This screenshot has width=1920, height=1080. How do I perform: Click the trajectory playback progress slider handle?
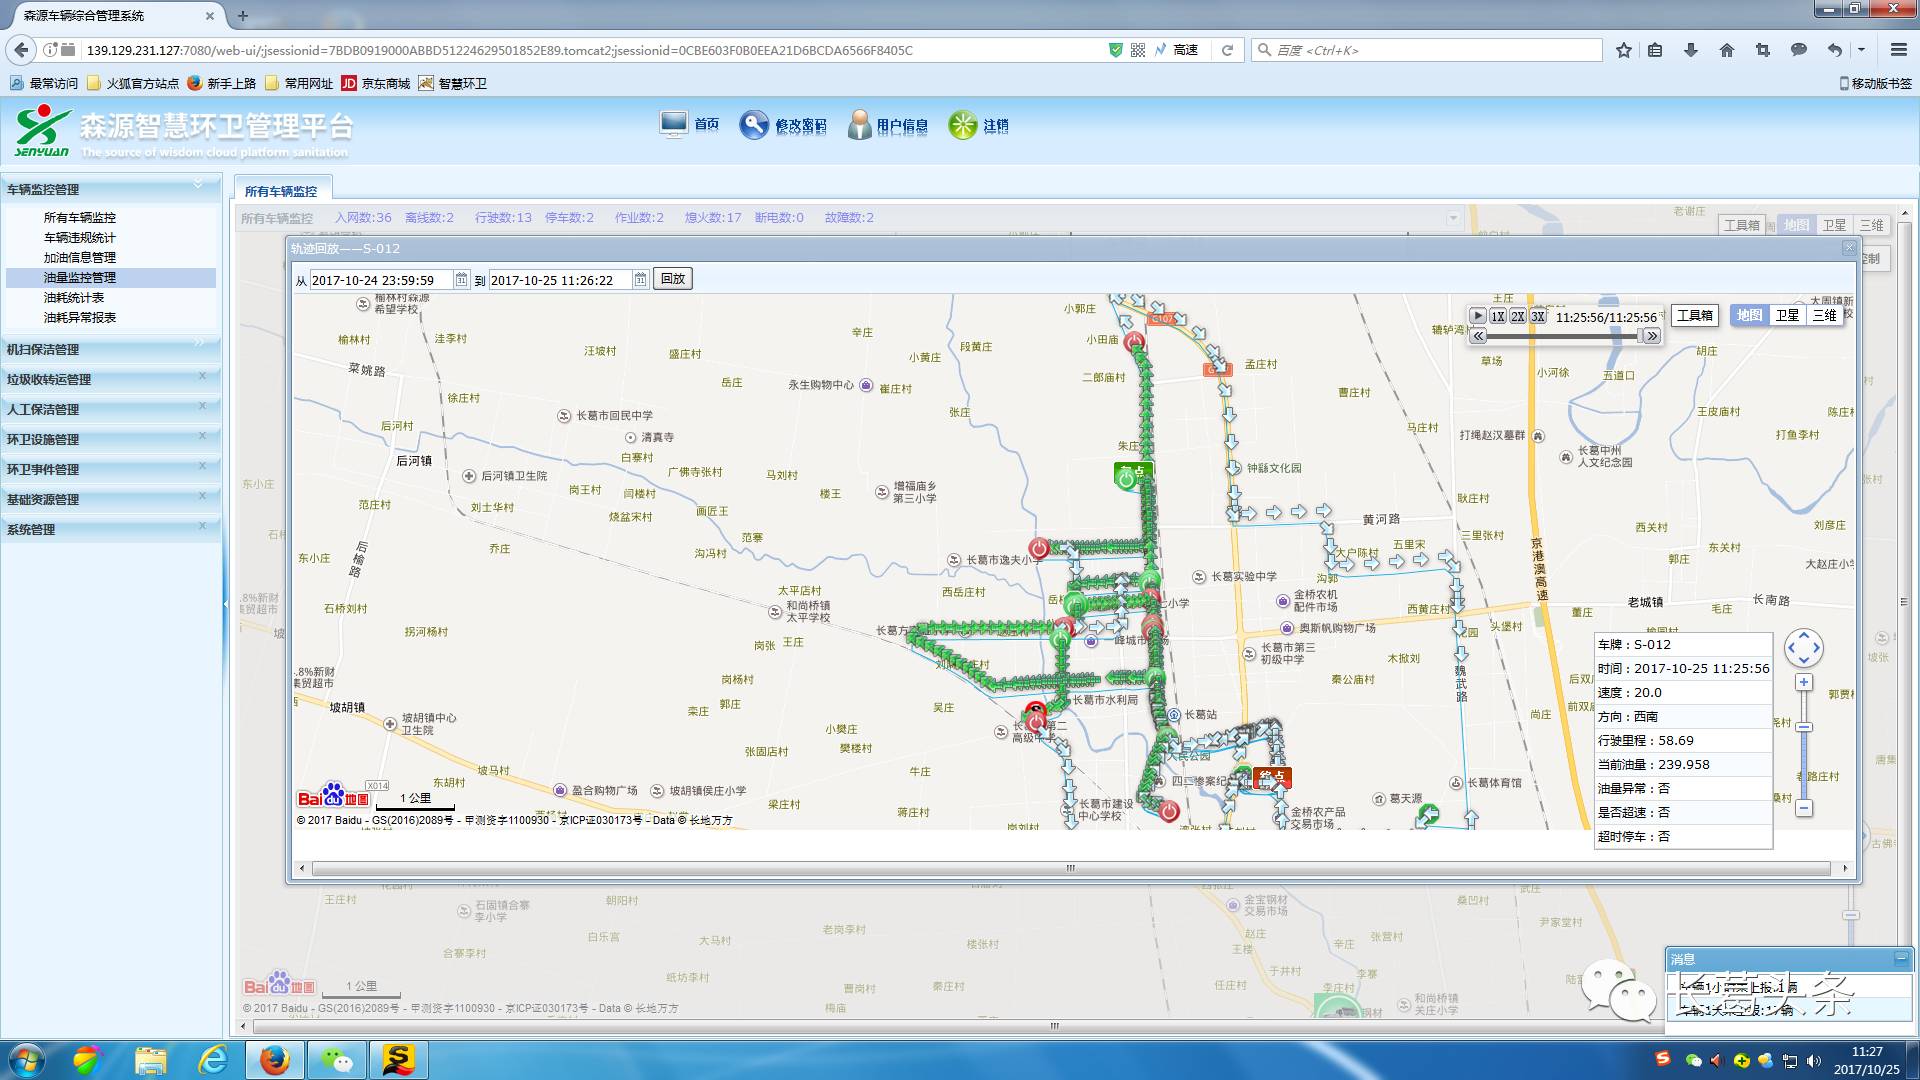pyautogui.click(x=1640, y=336)
